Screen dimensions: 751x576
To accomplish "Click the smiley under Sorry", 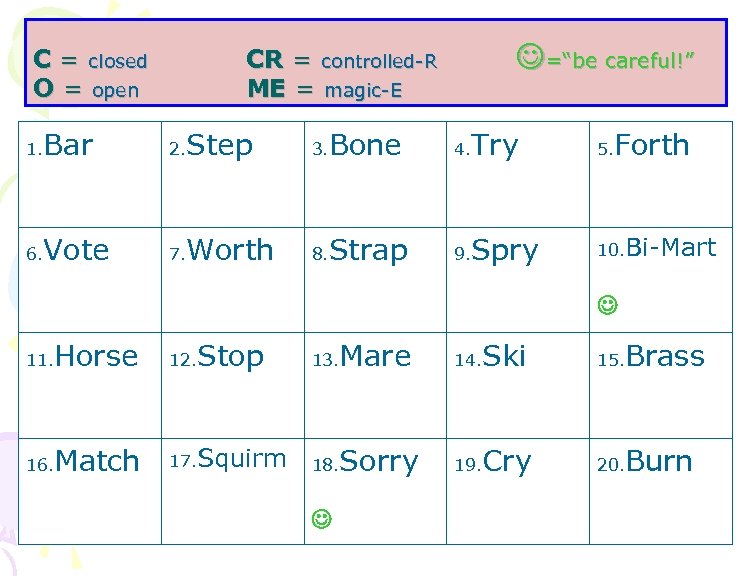I will (x=320, y=518).
